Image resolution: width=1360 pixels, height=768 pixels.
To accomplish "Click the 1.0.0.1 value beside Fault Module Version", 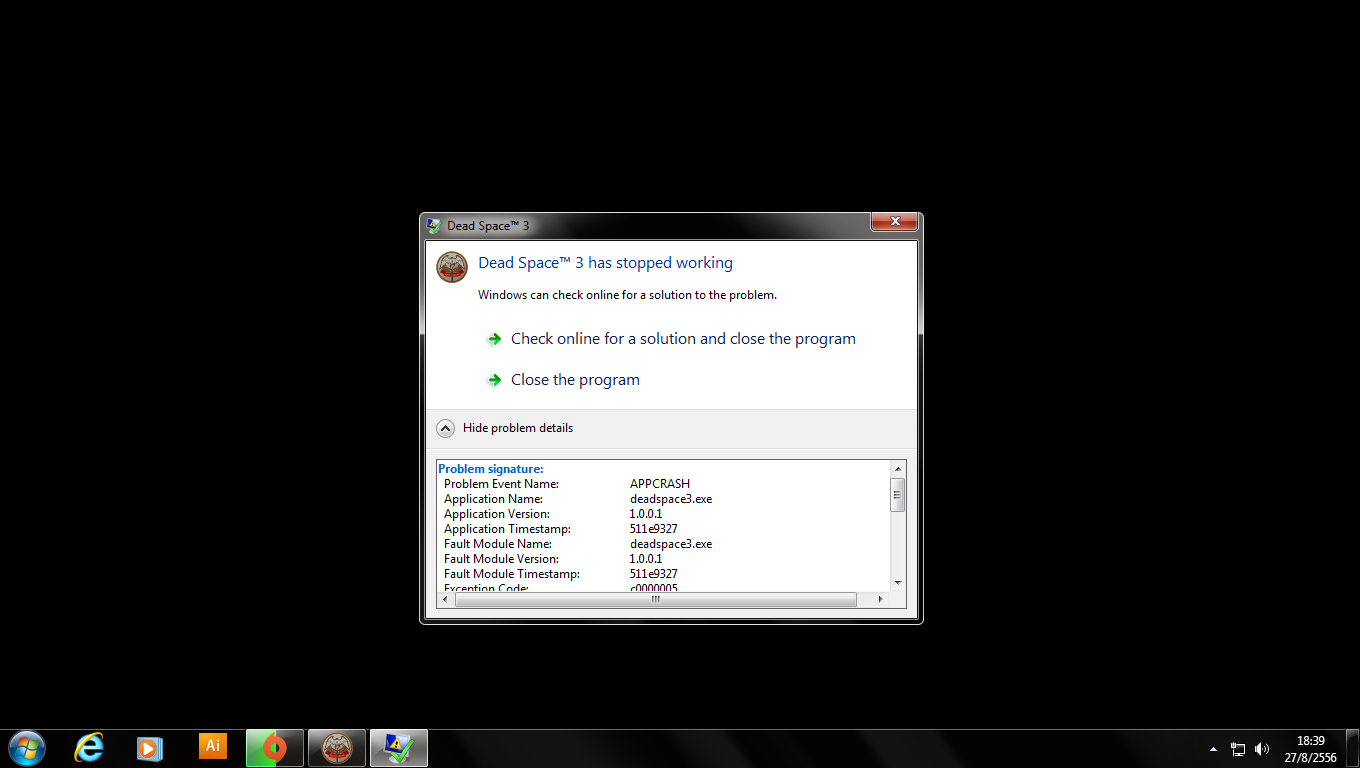I will [646, 559].
